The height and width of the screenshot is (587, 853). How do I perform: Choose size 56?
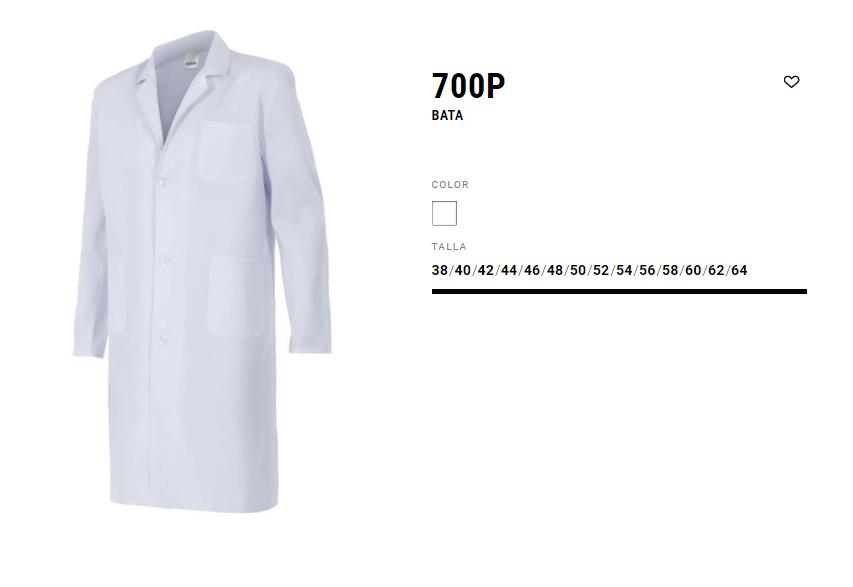click(x=647, y=270)
